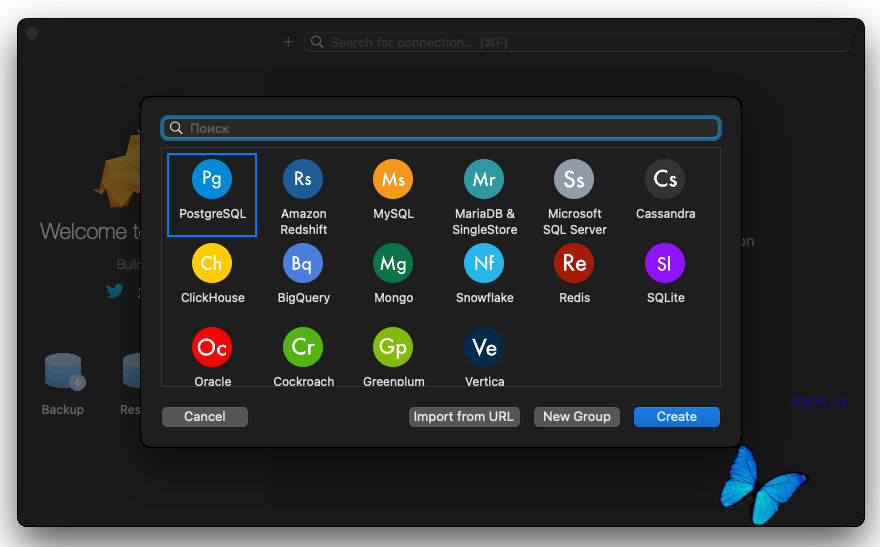The image size is (880, 547).
Task: Select the Oracle driver icon
Action: (212, 347)
